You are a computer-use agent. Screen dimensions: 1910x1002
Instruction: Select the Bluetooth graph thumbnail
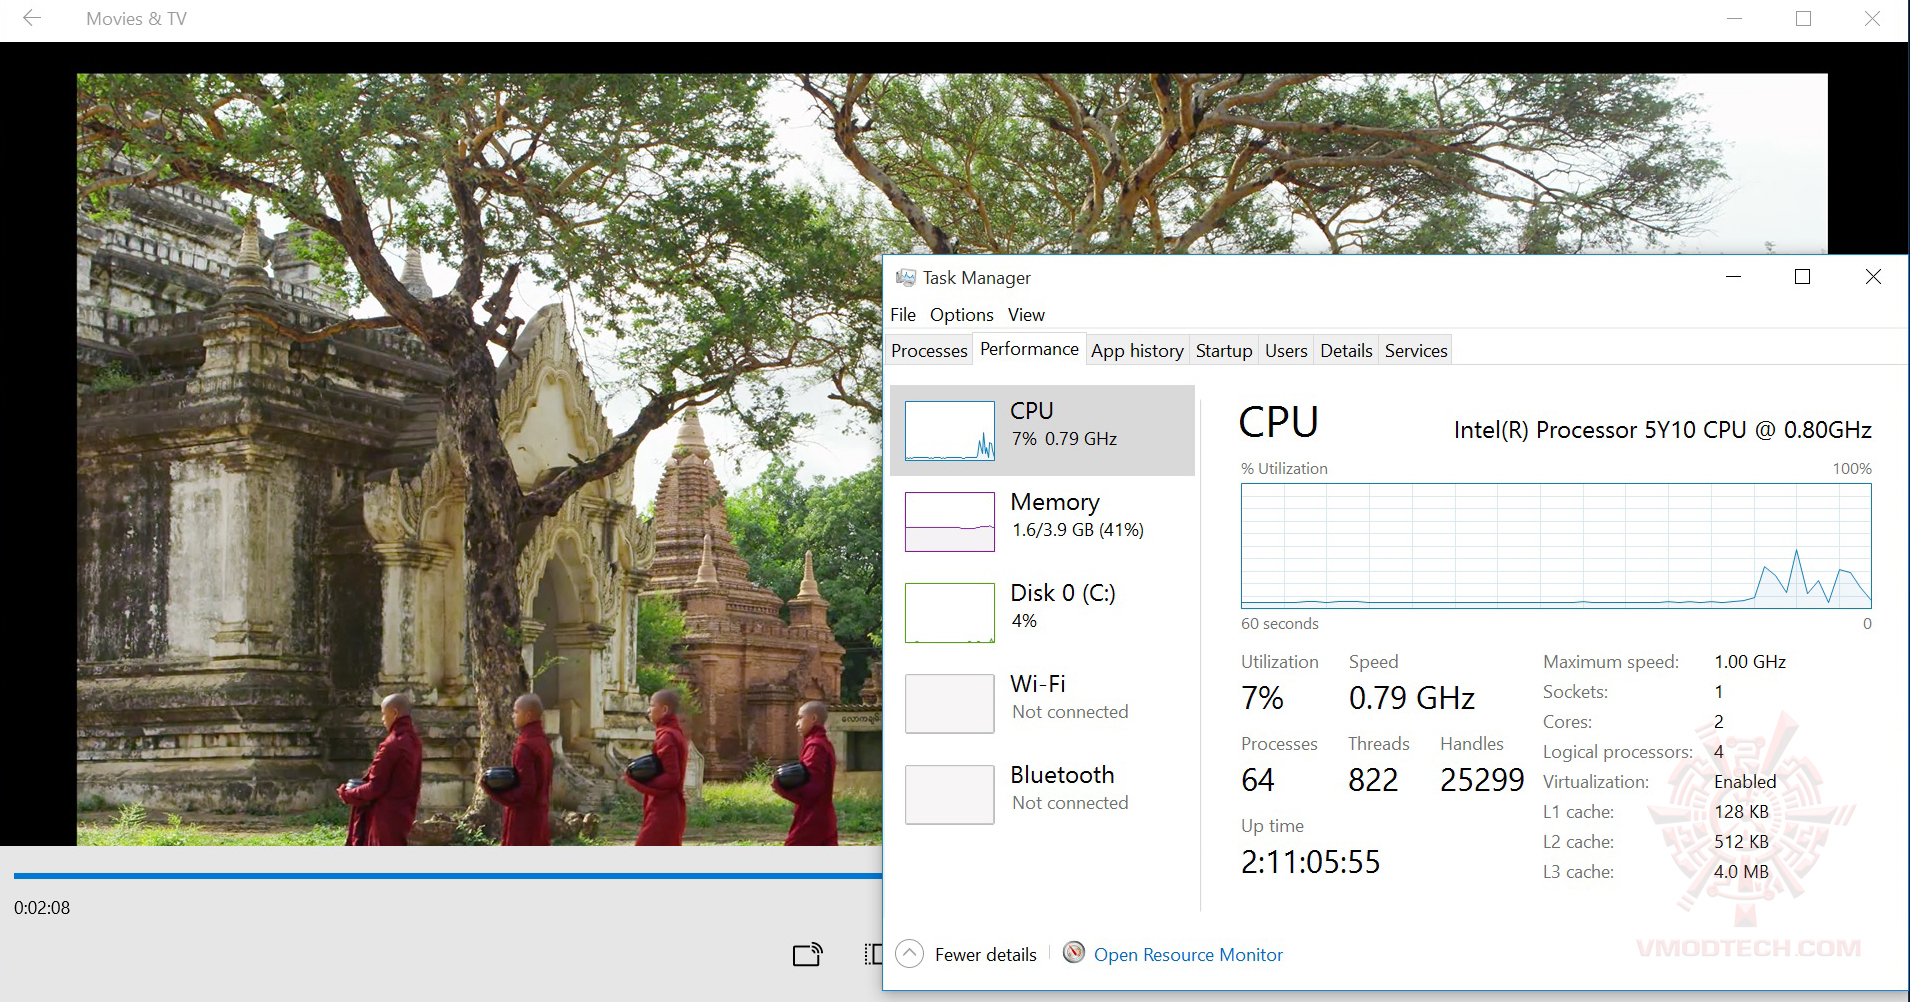coord(950,795)
